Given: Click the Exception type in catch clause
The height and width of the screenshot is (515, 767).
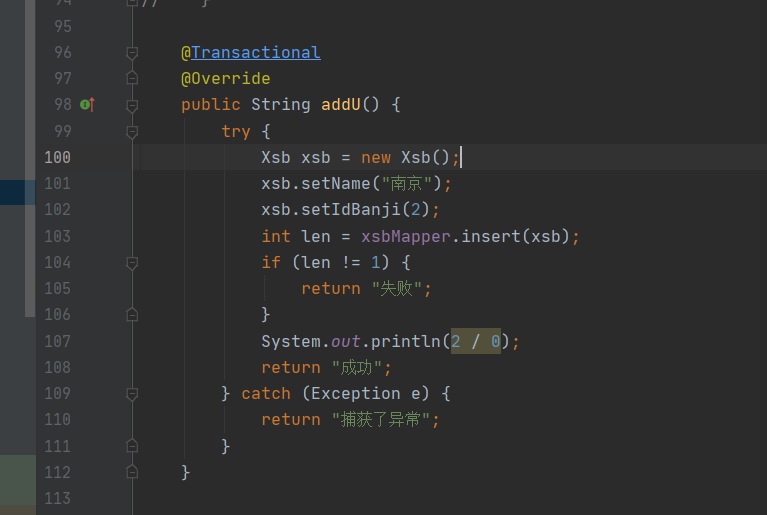Looking at the screenshot, I should 356,393.
